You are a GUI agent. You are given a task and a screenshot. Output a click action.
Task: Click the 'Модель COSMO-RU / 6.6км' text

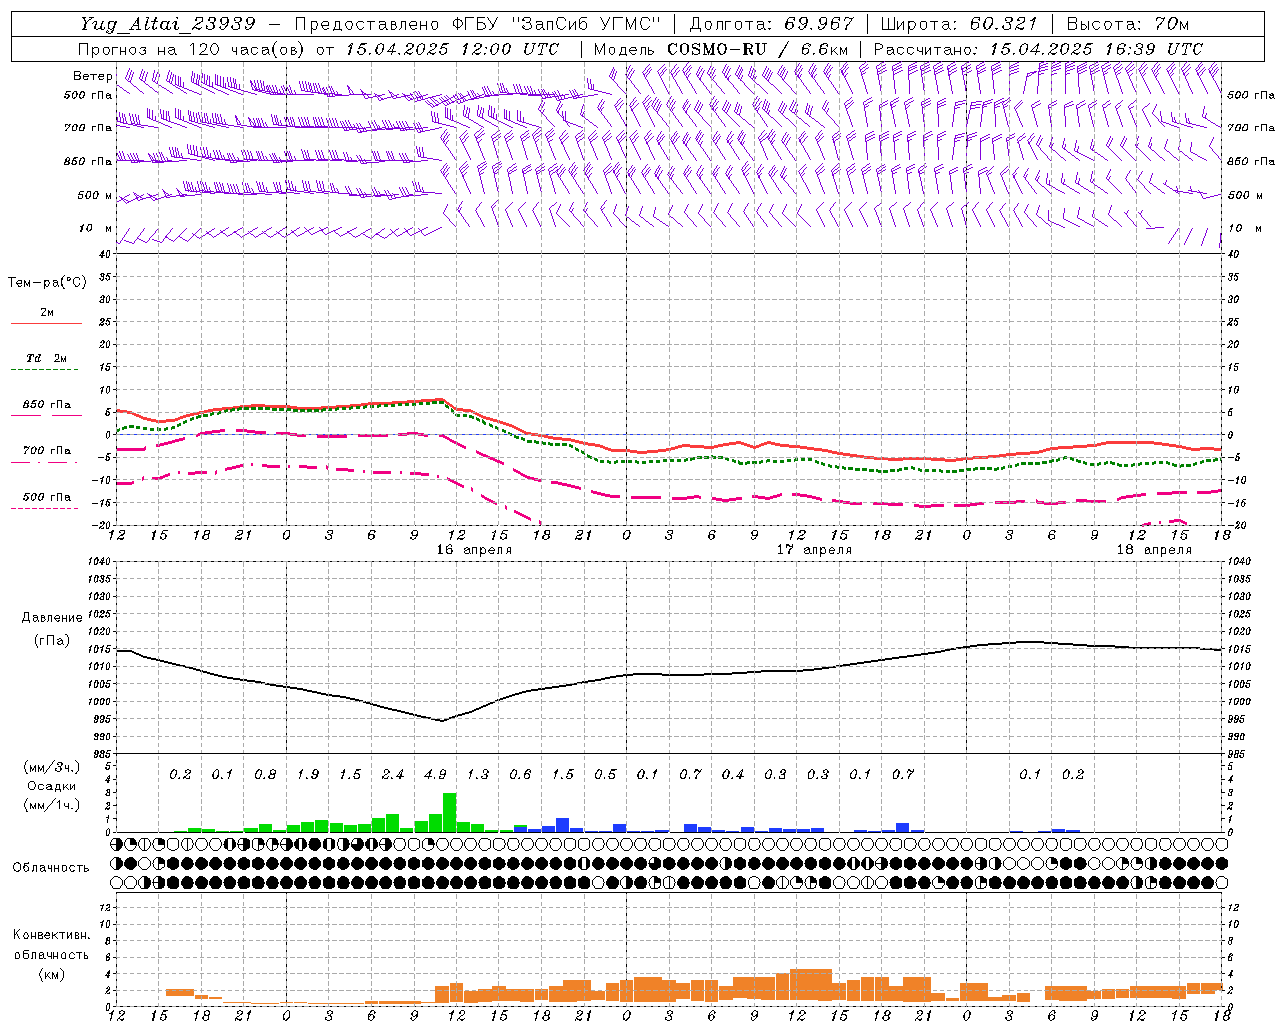pos(721,49)
